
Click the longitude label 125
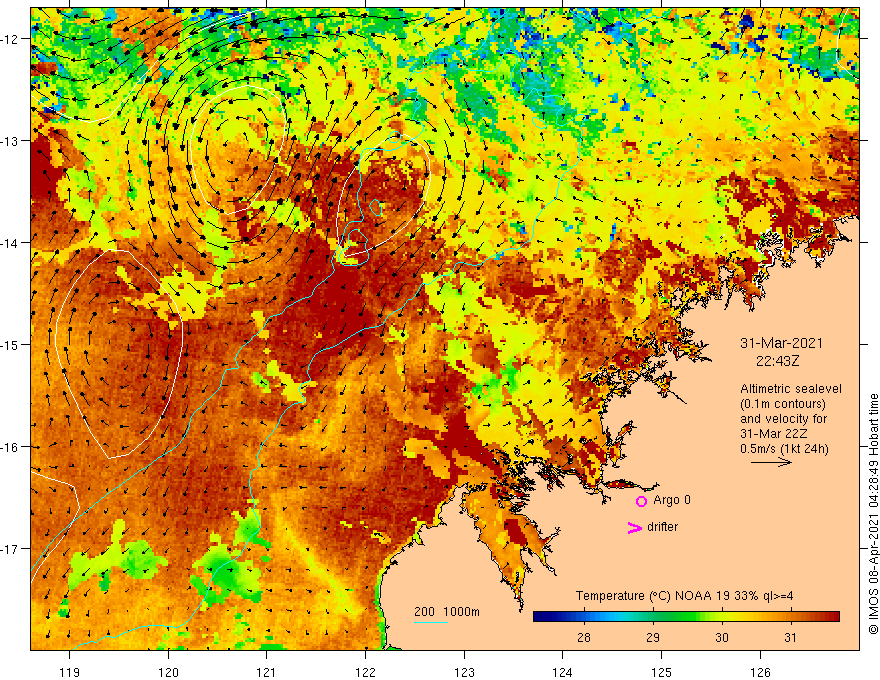coord(662,672)
